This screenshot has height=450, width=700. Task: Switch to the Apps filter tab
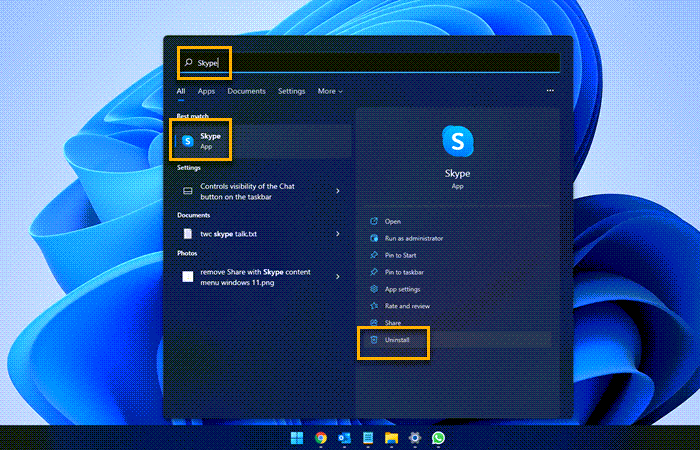206,91
